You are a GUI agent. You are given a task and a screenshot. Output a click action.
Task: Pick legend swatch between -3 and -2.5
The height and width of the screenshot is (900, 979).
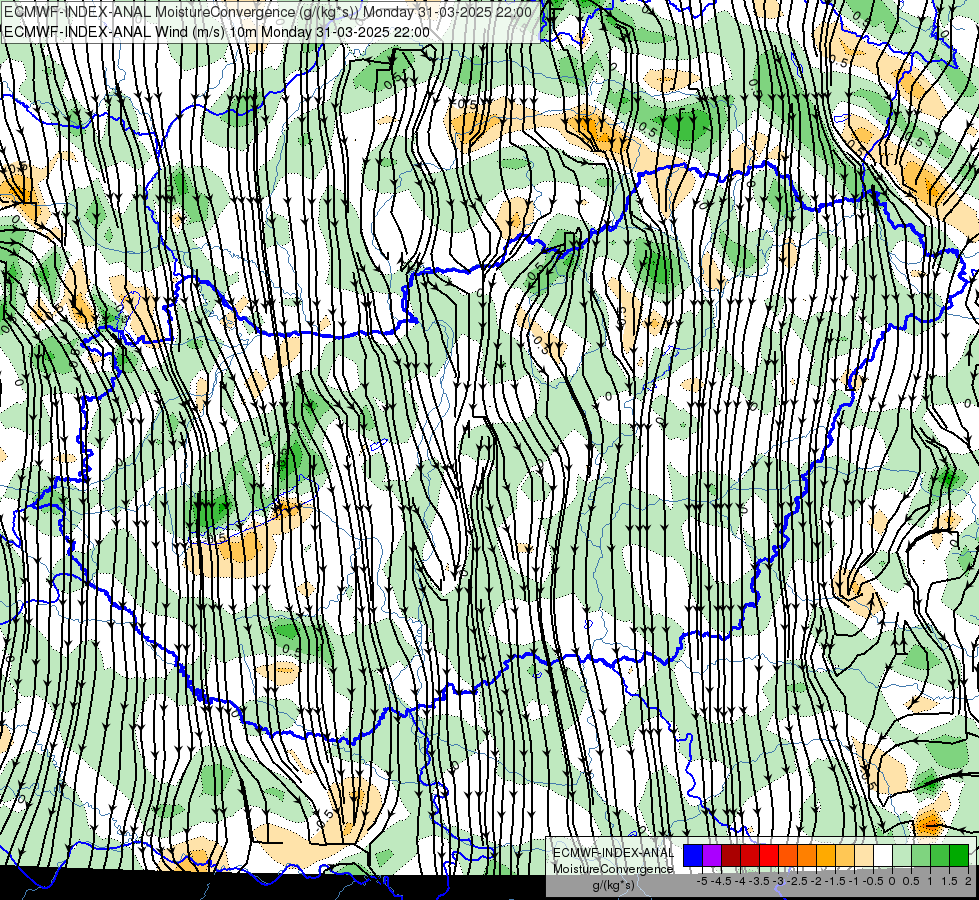[788, 855]
